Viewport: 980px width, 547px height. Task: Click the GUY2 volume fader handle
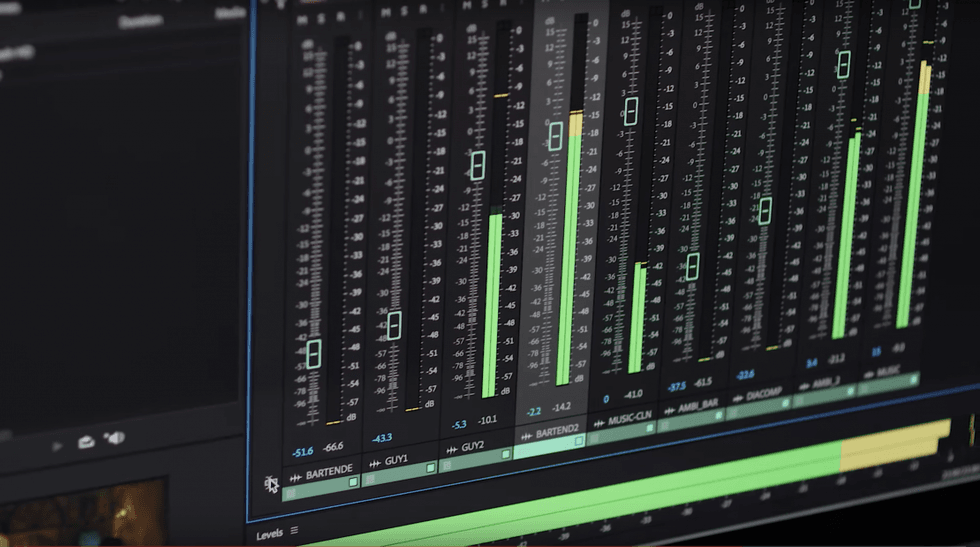click(x=478, y=166)
